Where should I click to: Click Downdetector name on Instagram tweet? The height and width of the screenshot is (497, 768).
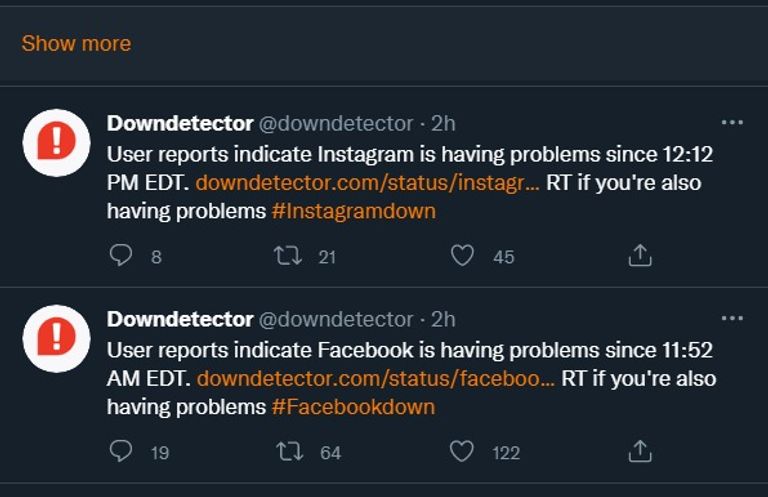point(180,123)
